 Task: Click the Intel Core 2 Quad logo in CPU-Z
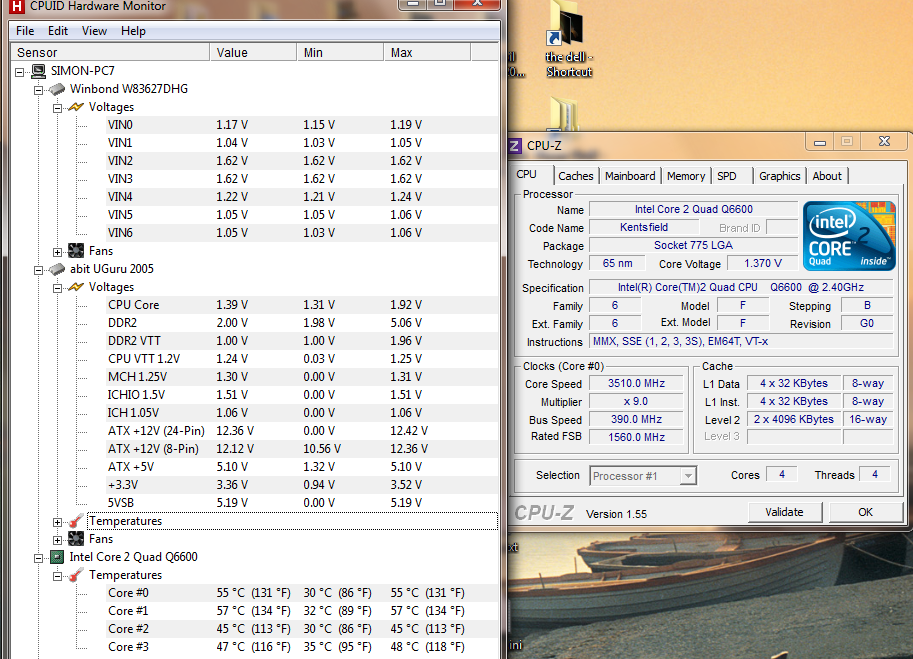848,237
